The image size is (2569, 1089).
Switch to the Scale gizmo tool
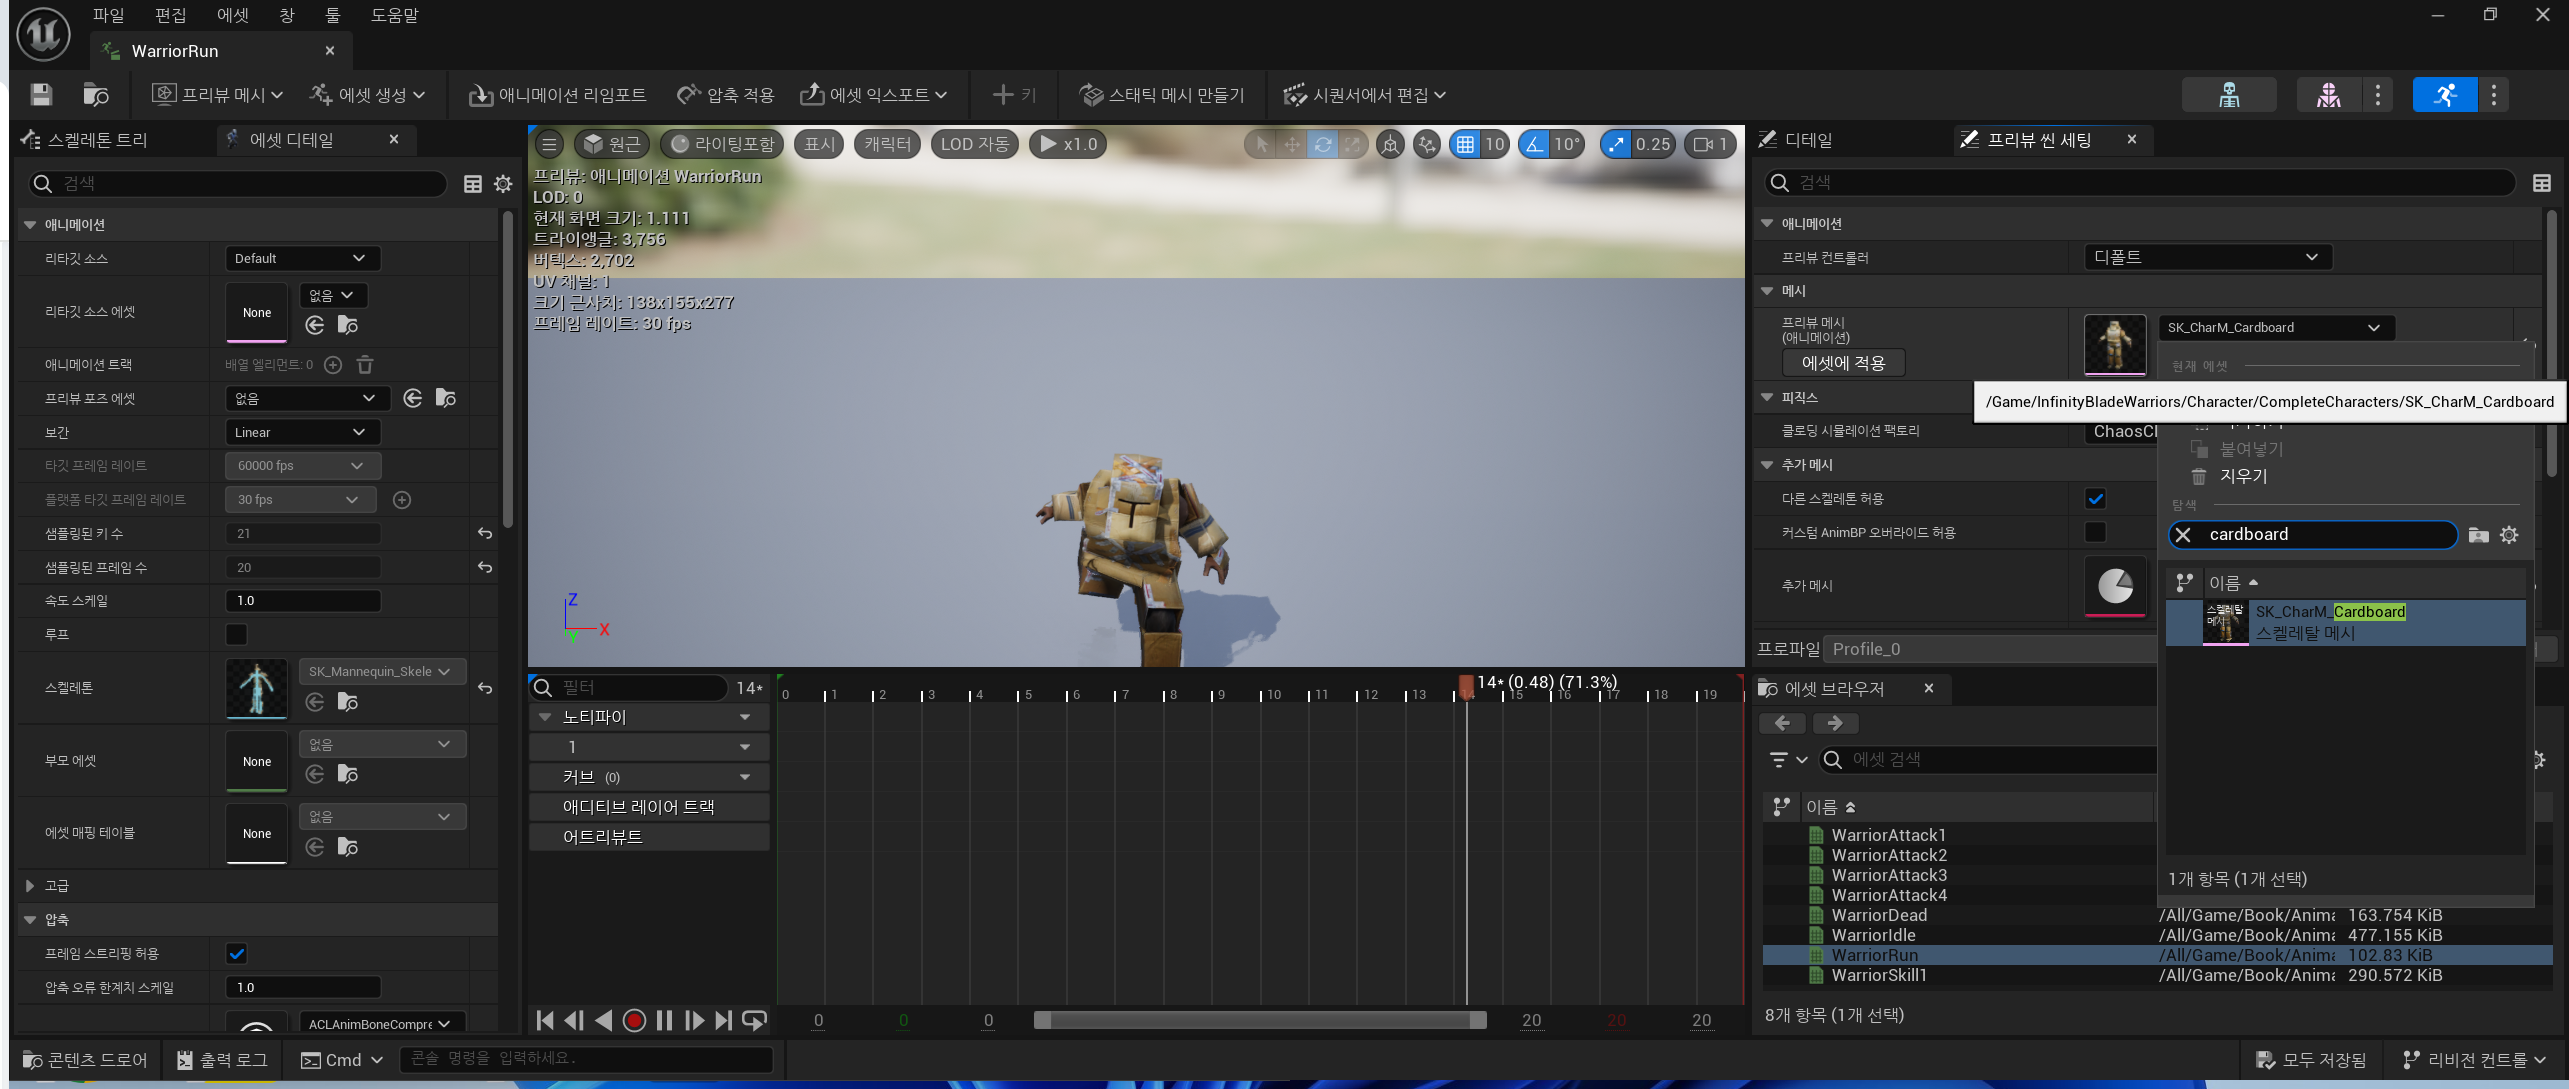(x=1352, y=144)
